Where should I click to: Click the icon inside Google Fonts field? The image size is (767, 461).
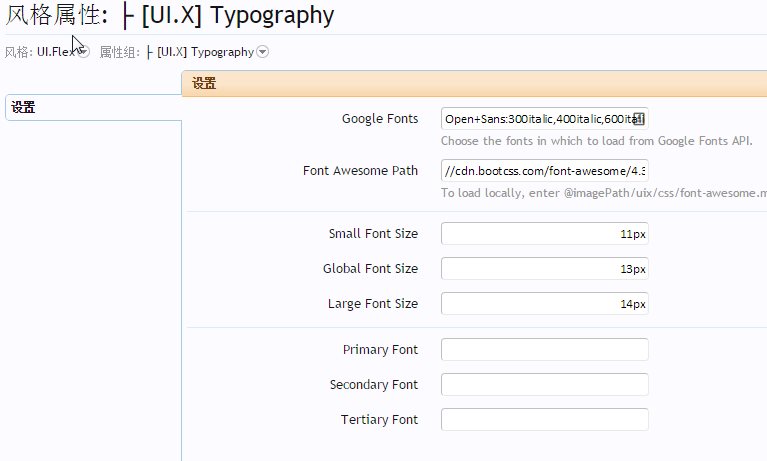click(640, 119)
